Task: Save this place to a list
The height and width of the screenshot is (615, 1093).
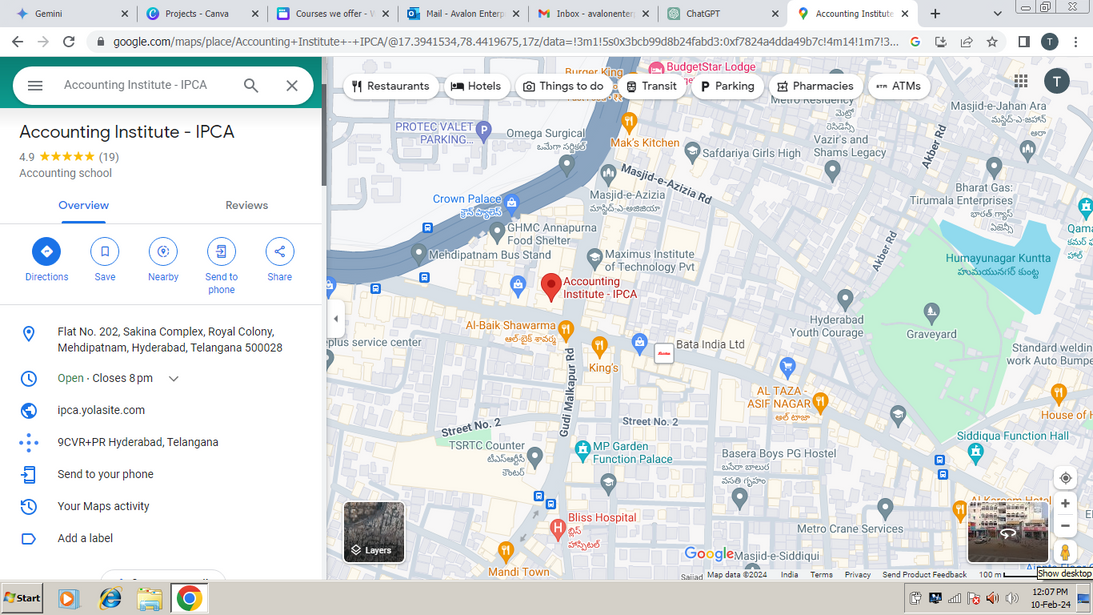Action: [104, 252]
